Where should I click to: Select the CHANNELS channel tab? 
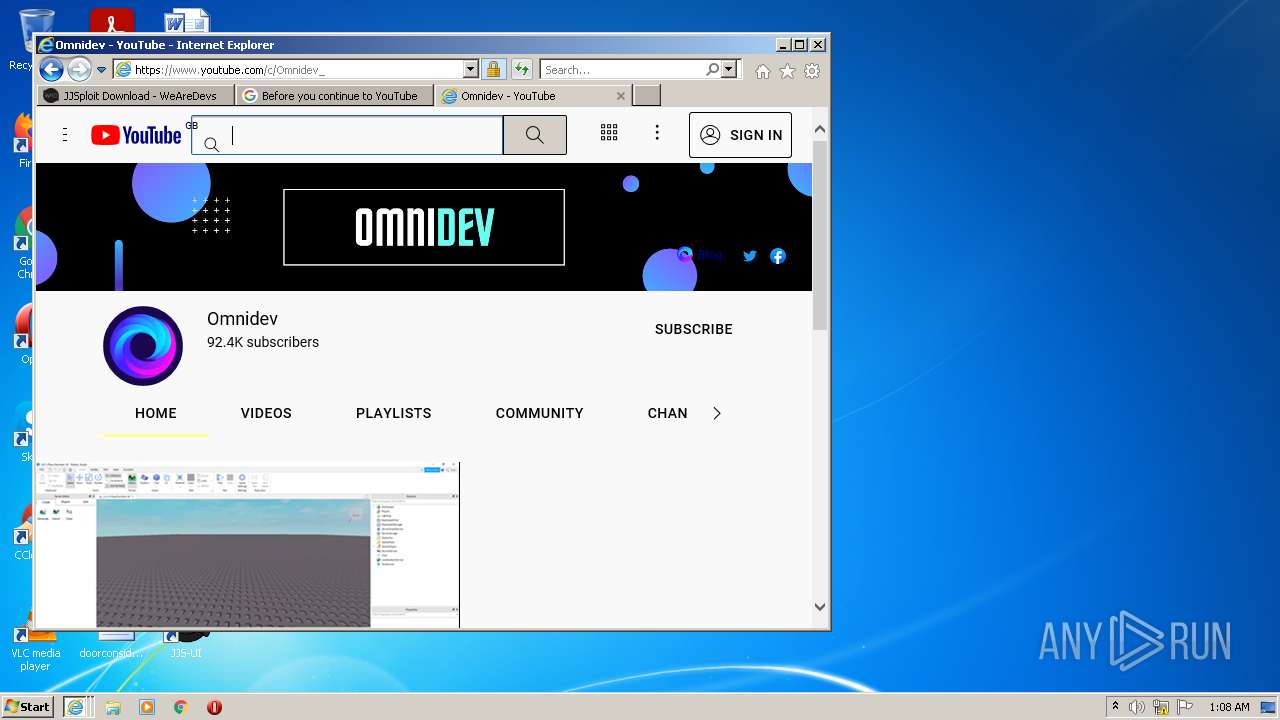667,413
